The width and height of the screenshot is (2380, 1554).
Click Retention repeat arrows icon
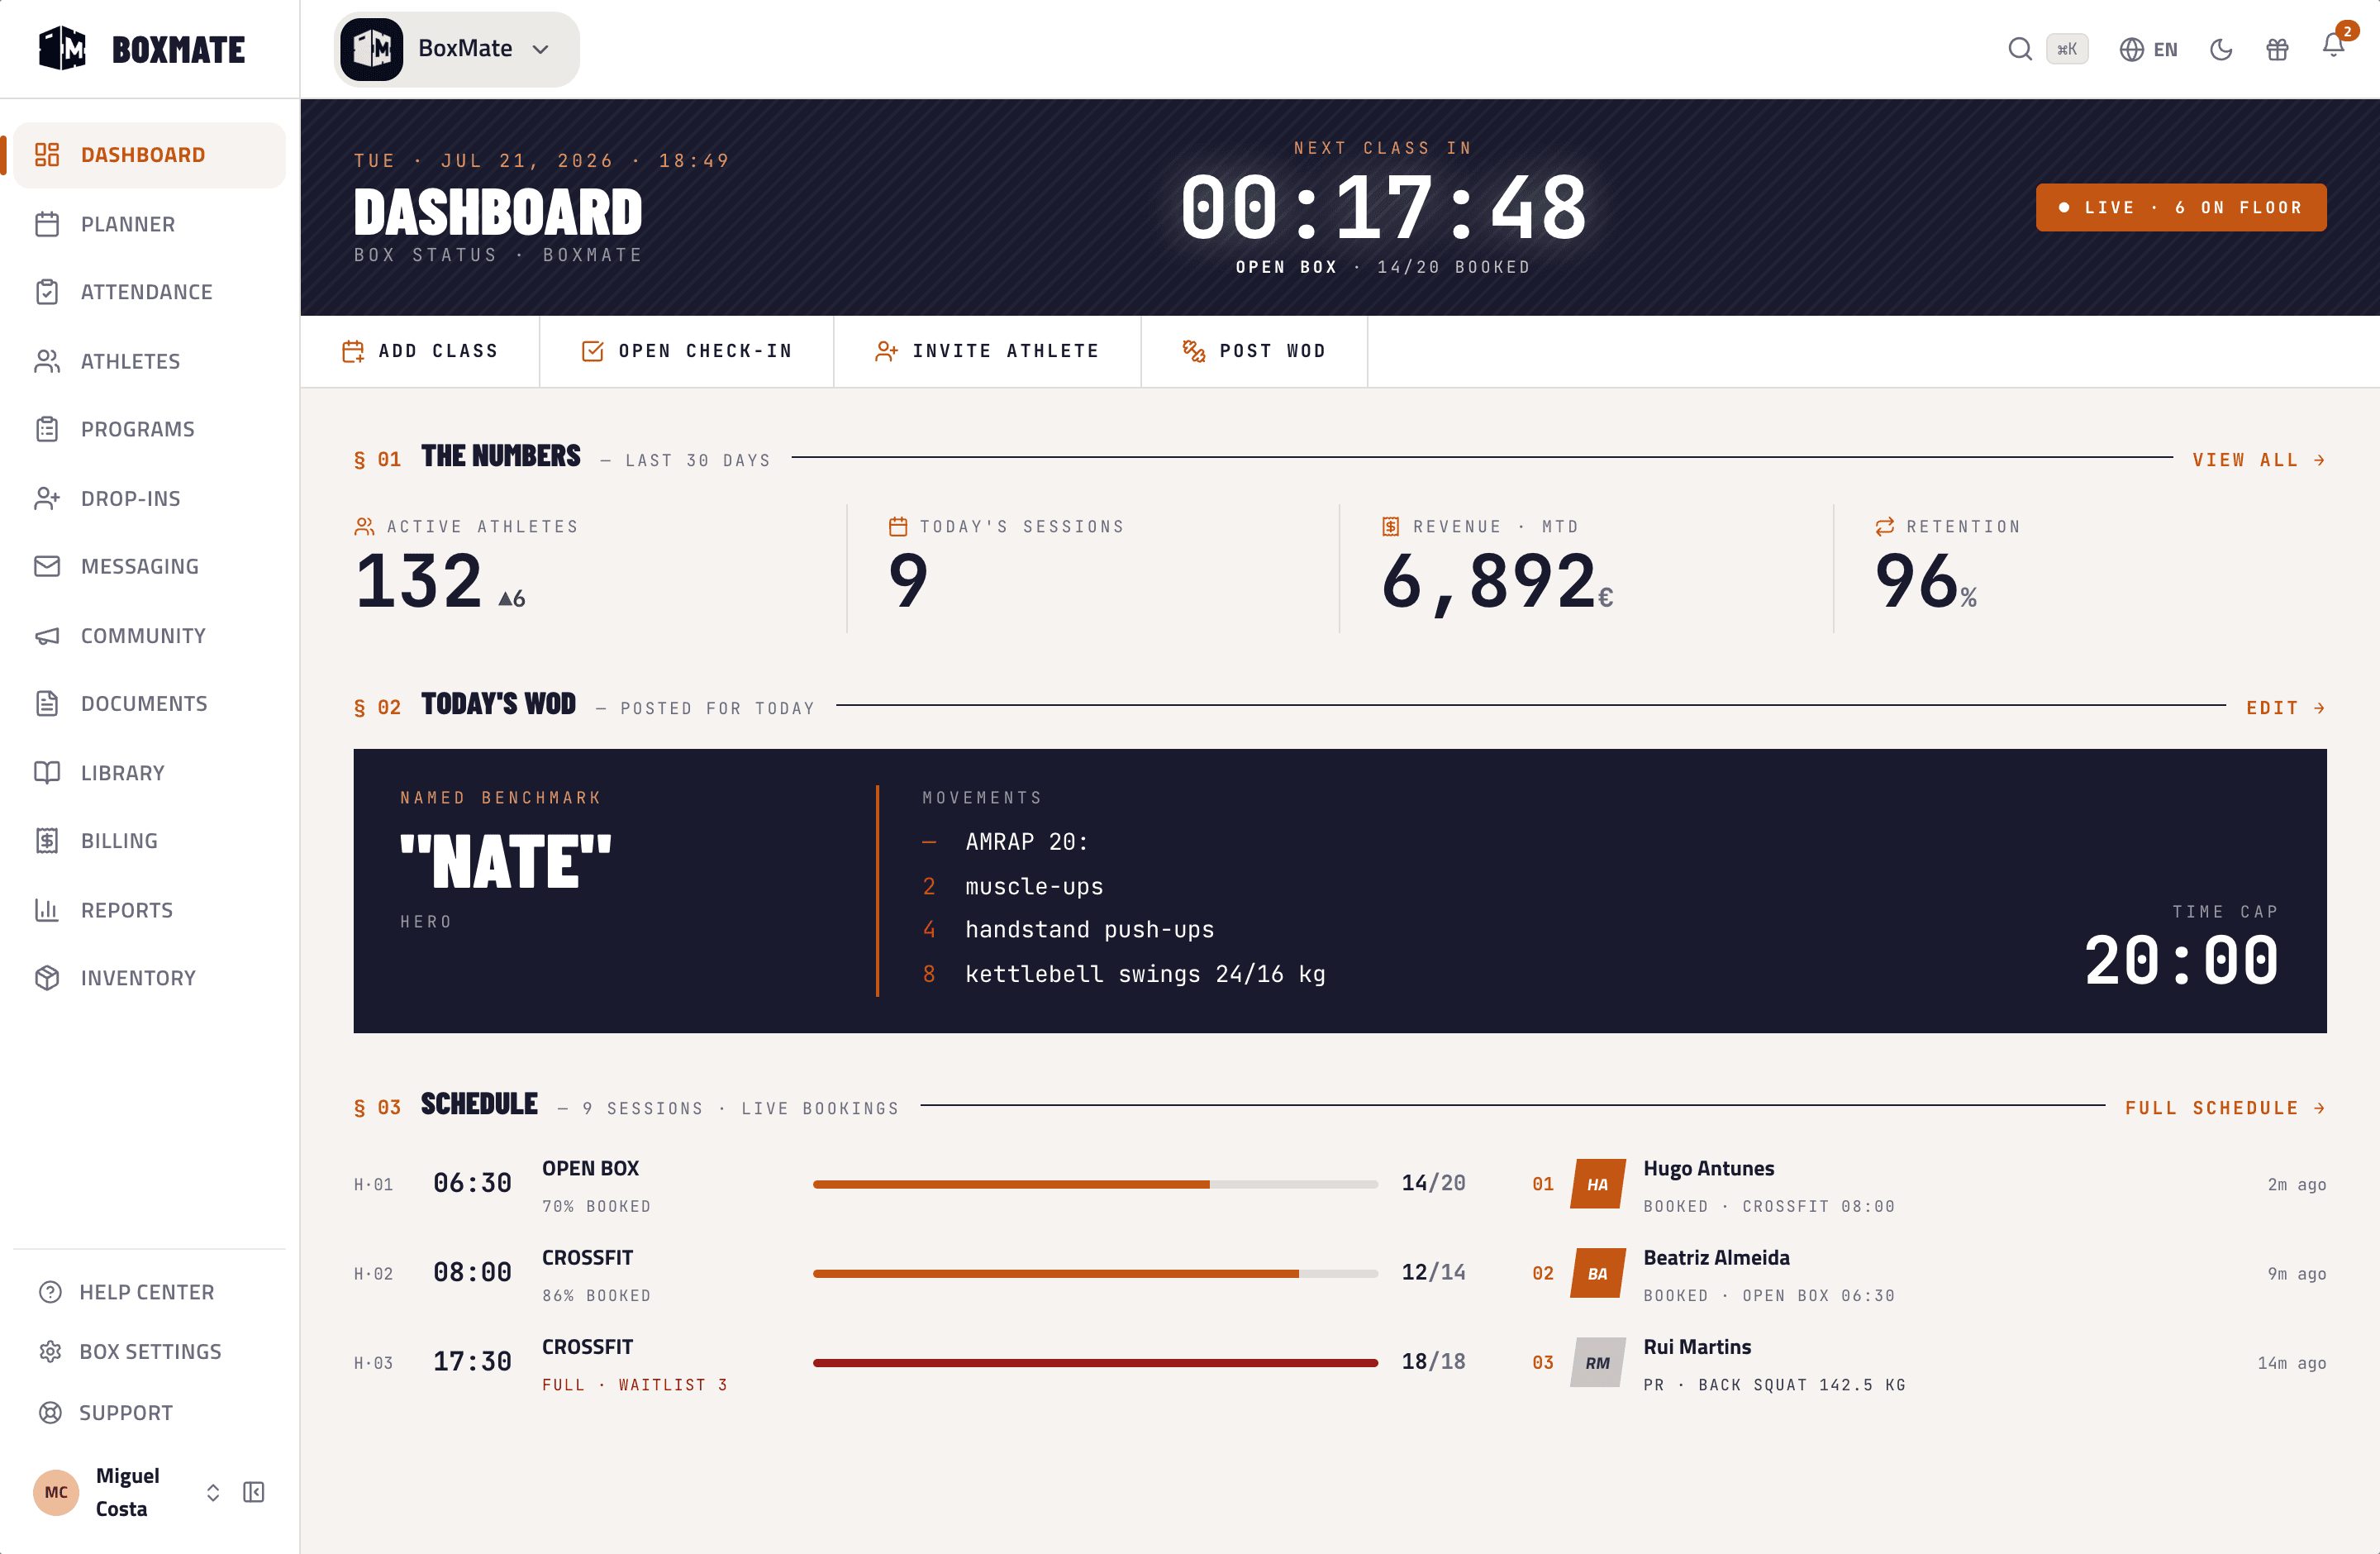point(1885,527)
